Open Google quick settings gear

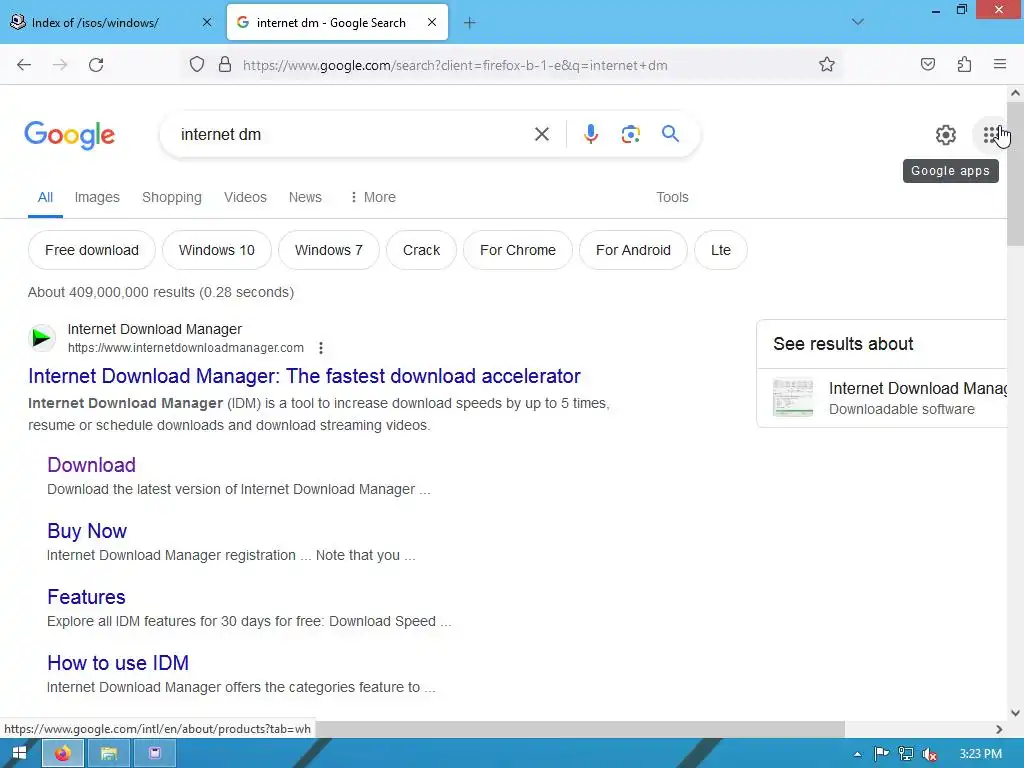click(x=946, y=135)
